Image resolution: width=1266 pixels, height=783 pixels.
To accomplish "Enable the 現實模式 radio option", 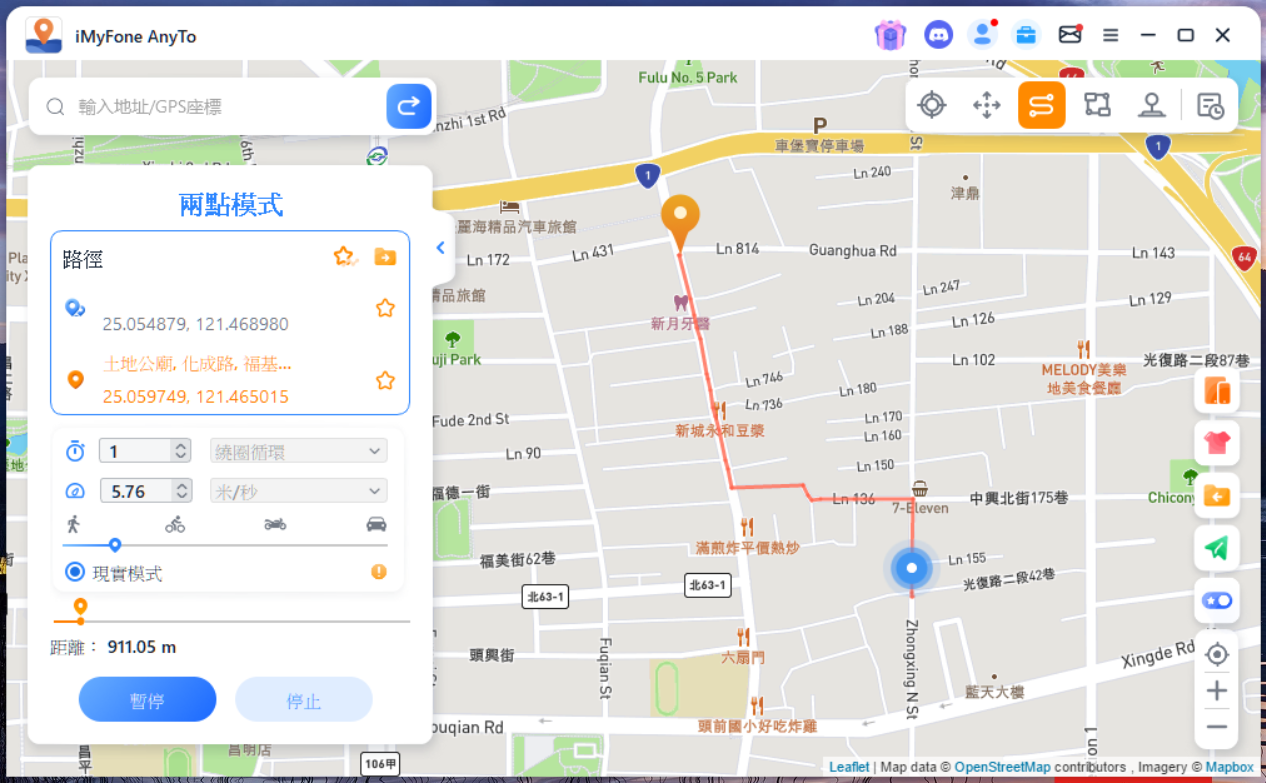I will [x=75, y=572].
